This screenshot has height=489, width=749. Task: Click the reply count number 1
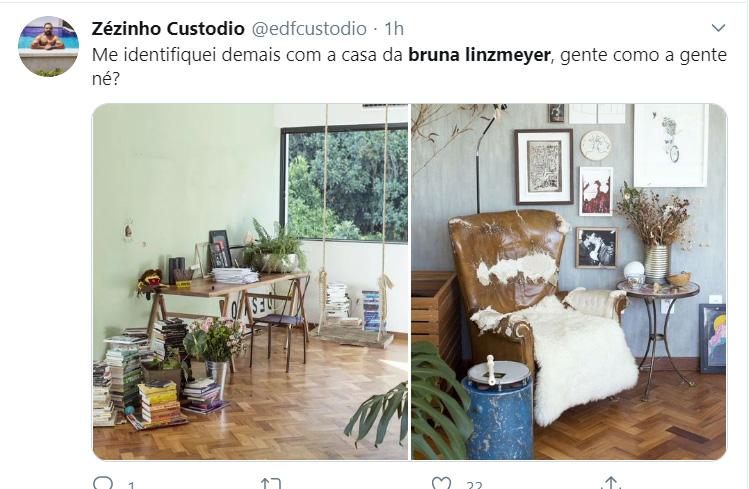click(x=131, y=485)
